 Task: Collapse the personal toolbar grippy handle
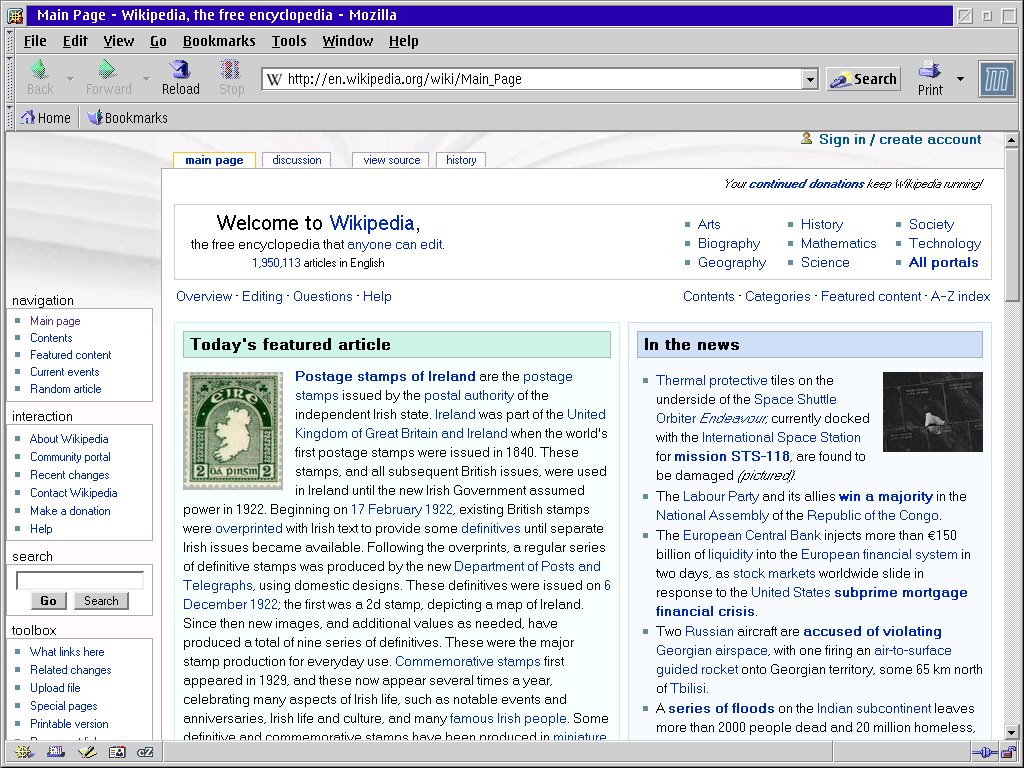[x=10, y=117]
